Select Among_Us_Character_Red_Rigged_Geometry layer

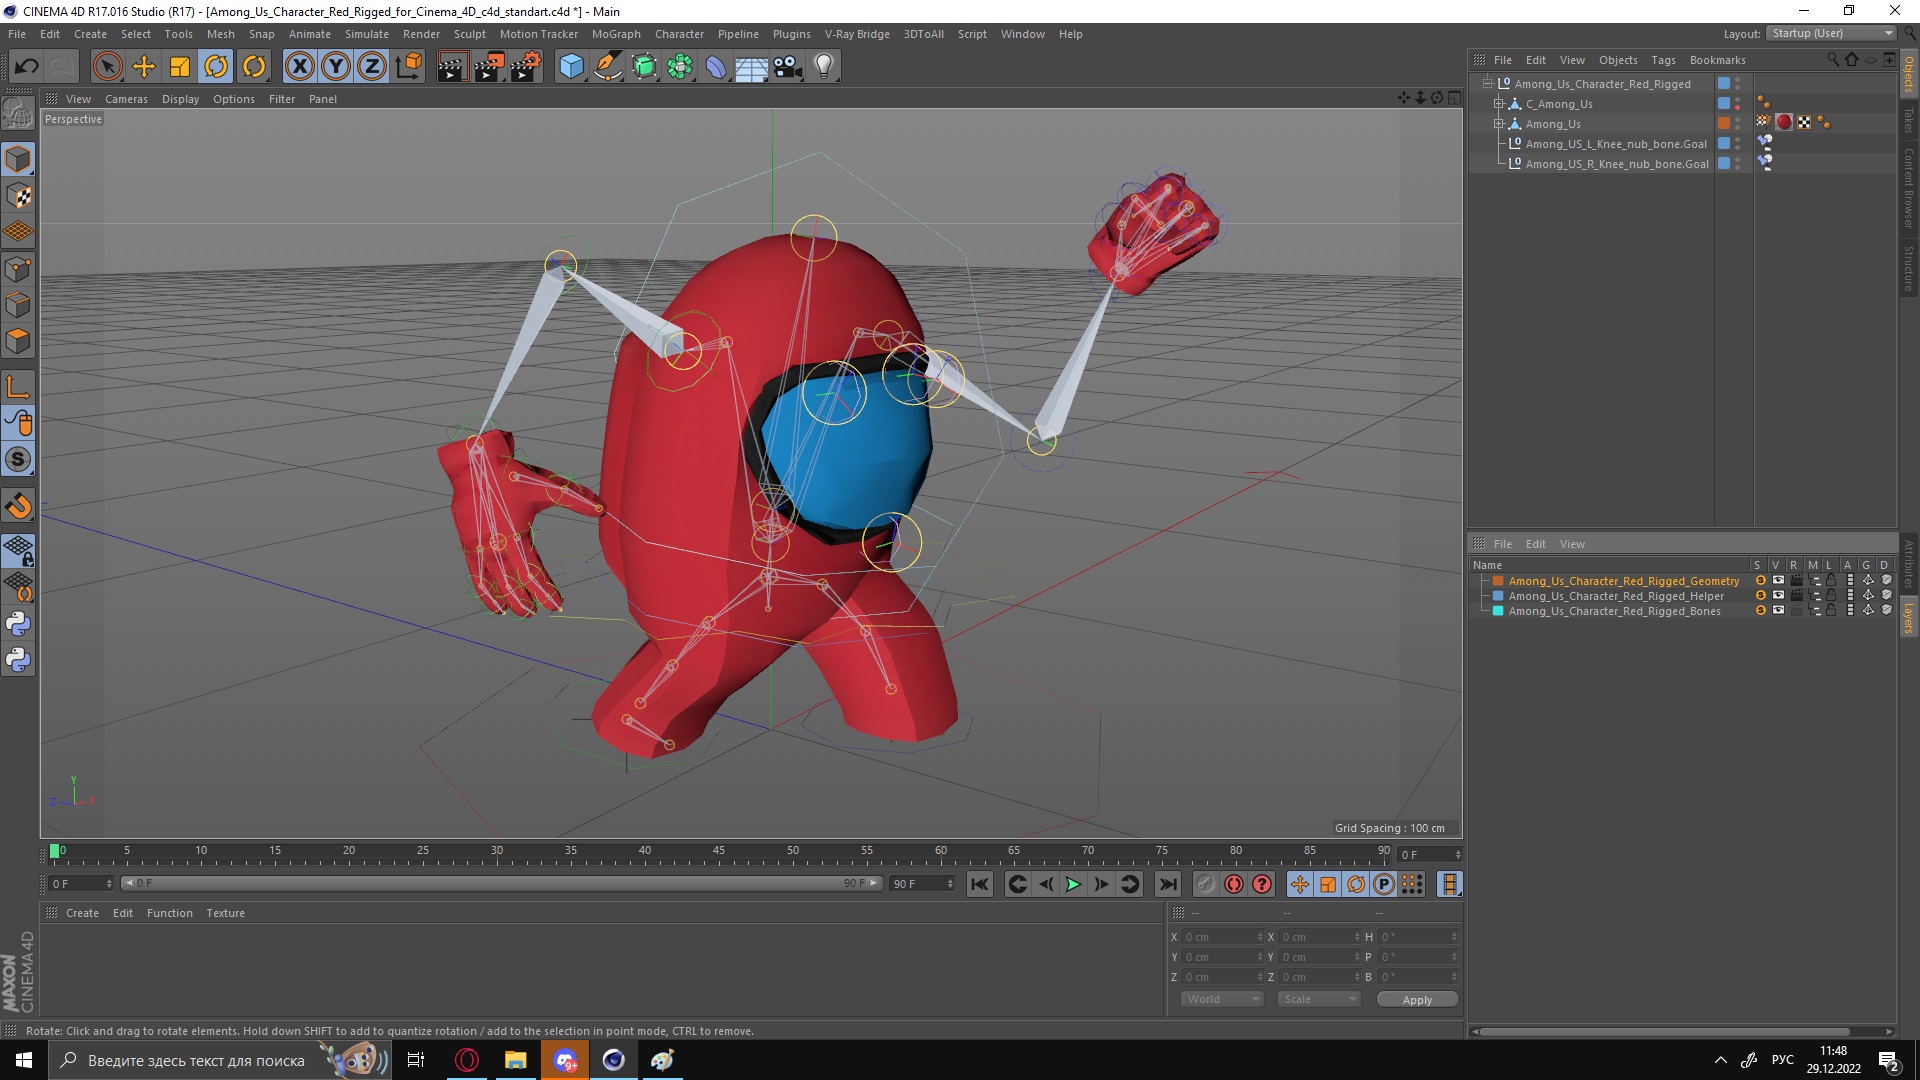1624,581
